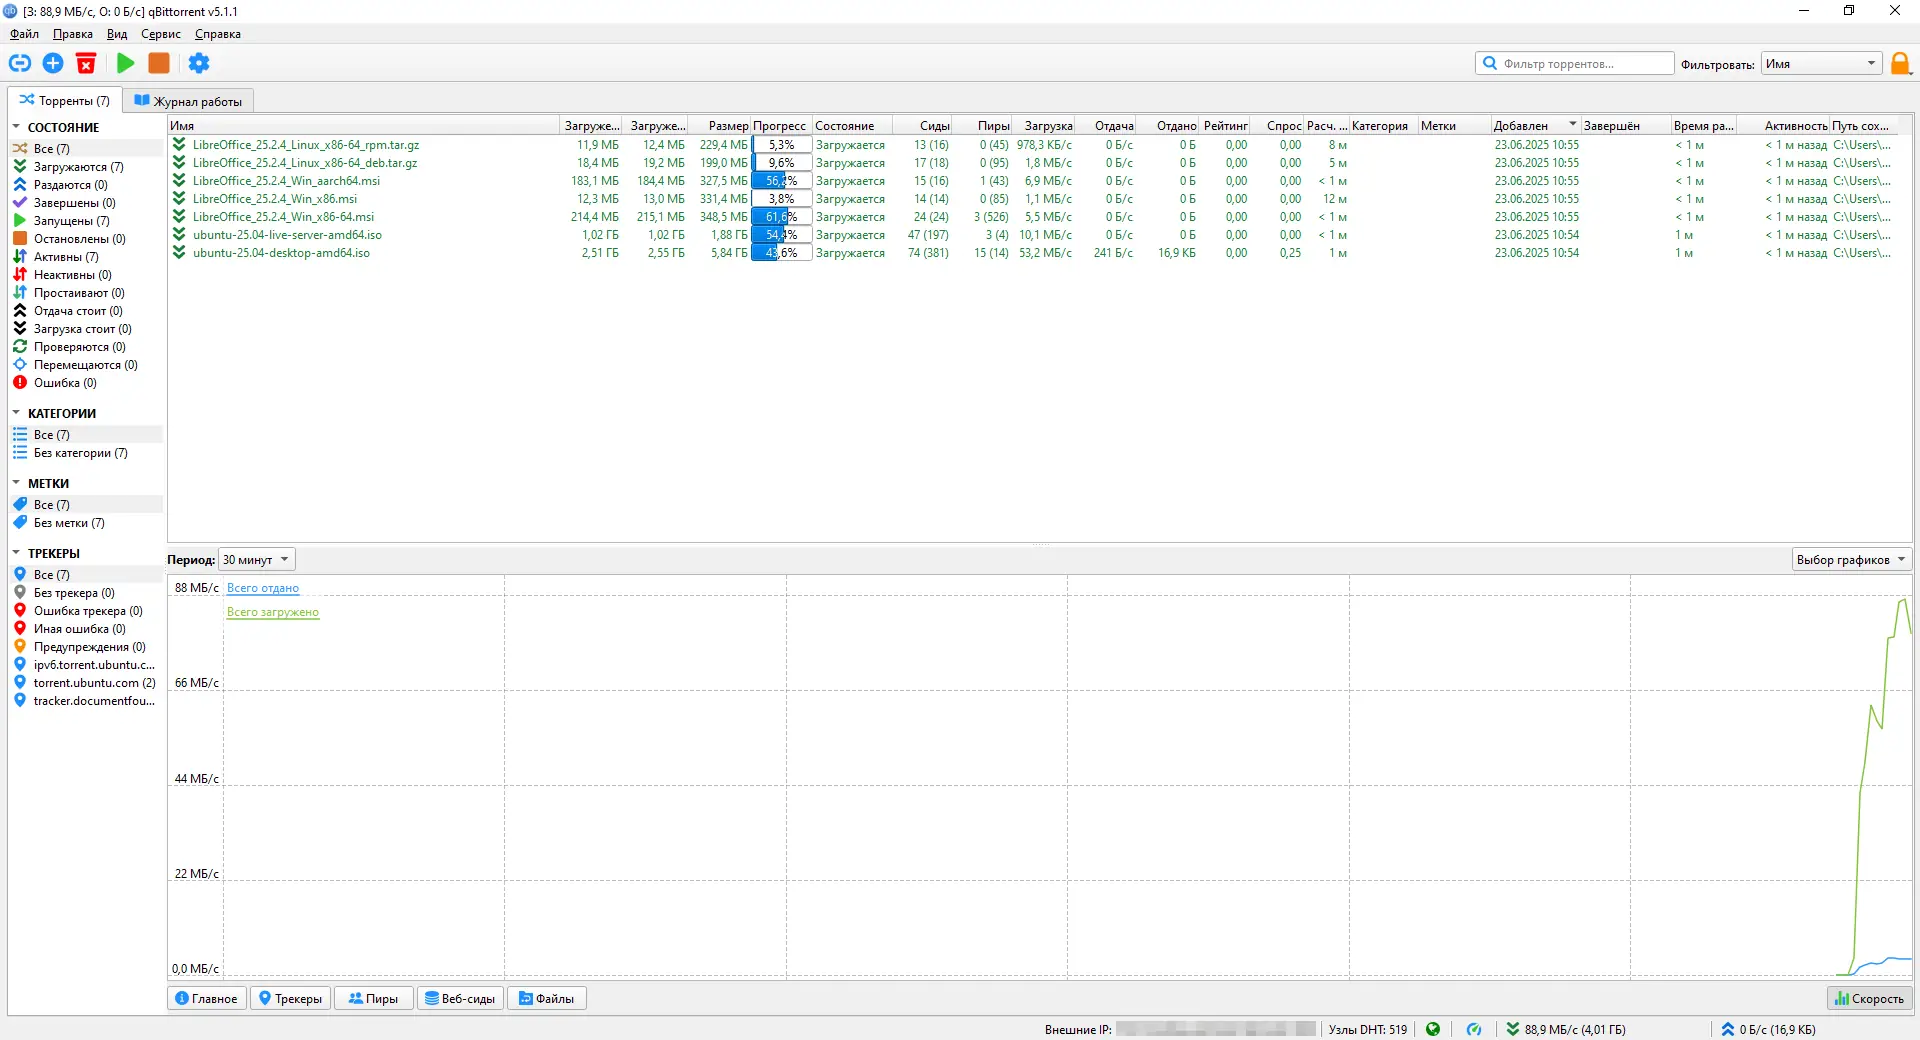This screenshot has width=1920, height=1040.
Task: Click the red delete torrent icon
Action: tap(86, 63)
